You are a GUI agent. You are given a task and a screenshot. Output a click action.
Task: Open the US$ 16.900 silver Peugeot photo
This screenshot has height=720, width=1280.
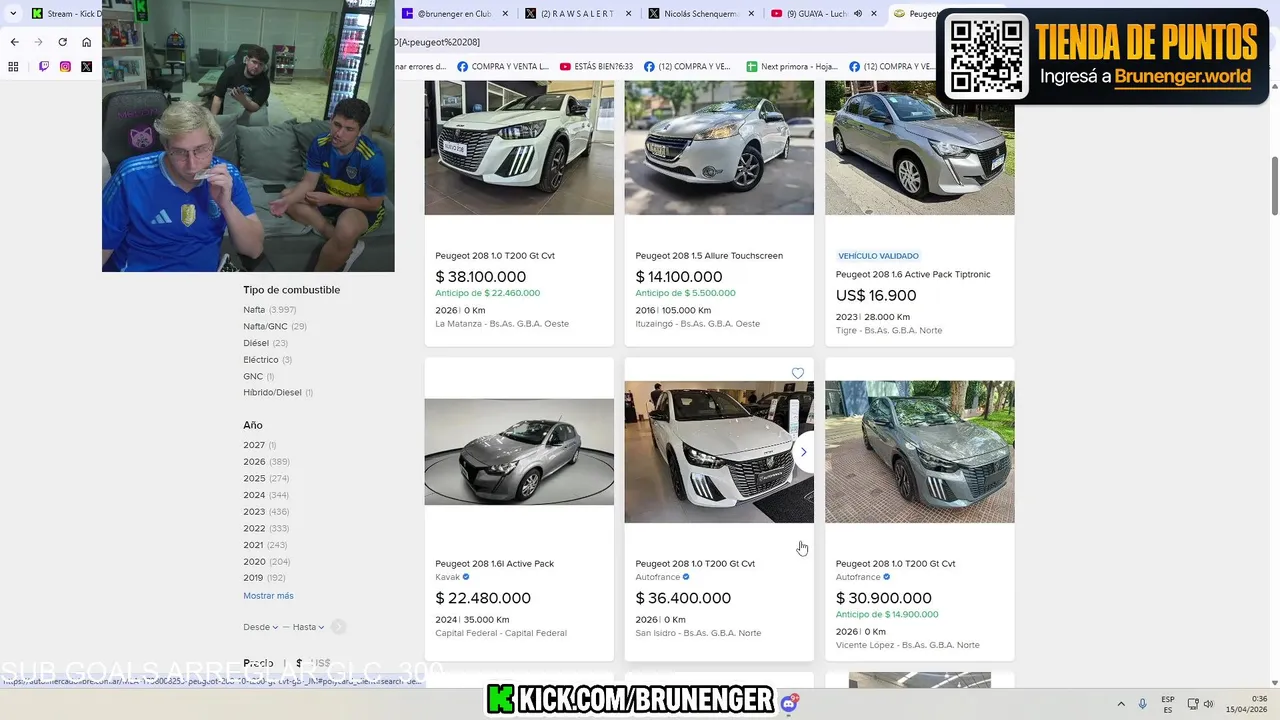tap(919, 147)
